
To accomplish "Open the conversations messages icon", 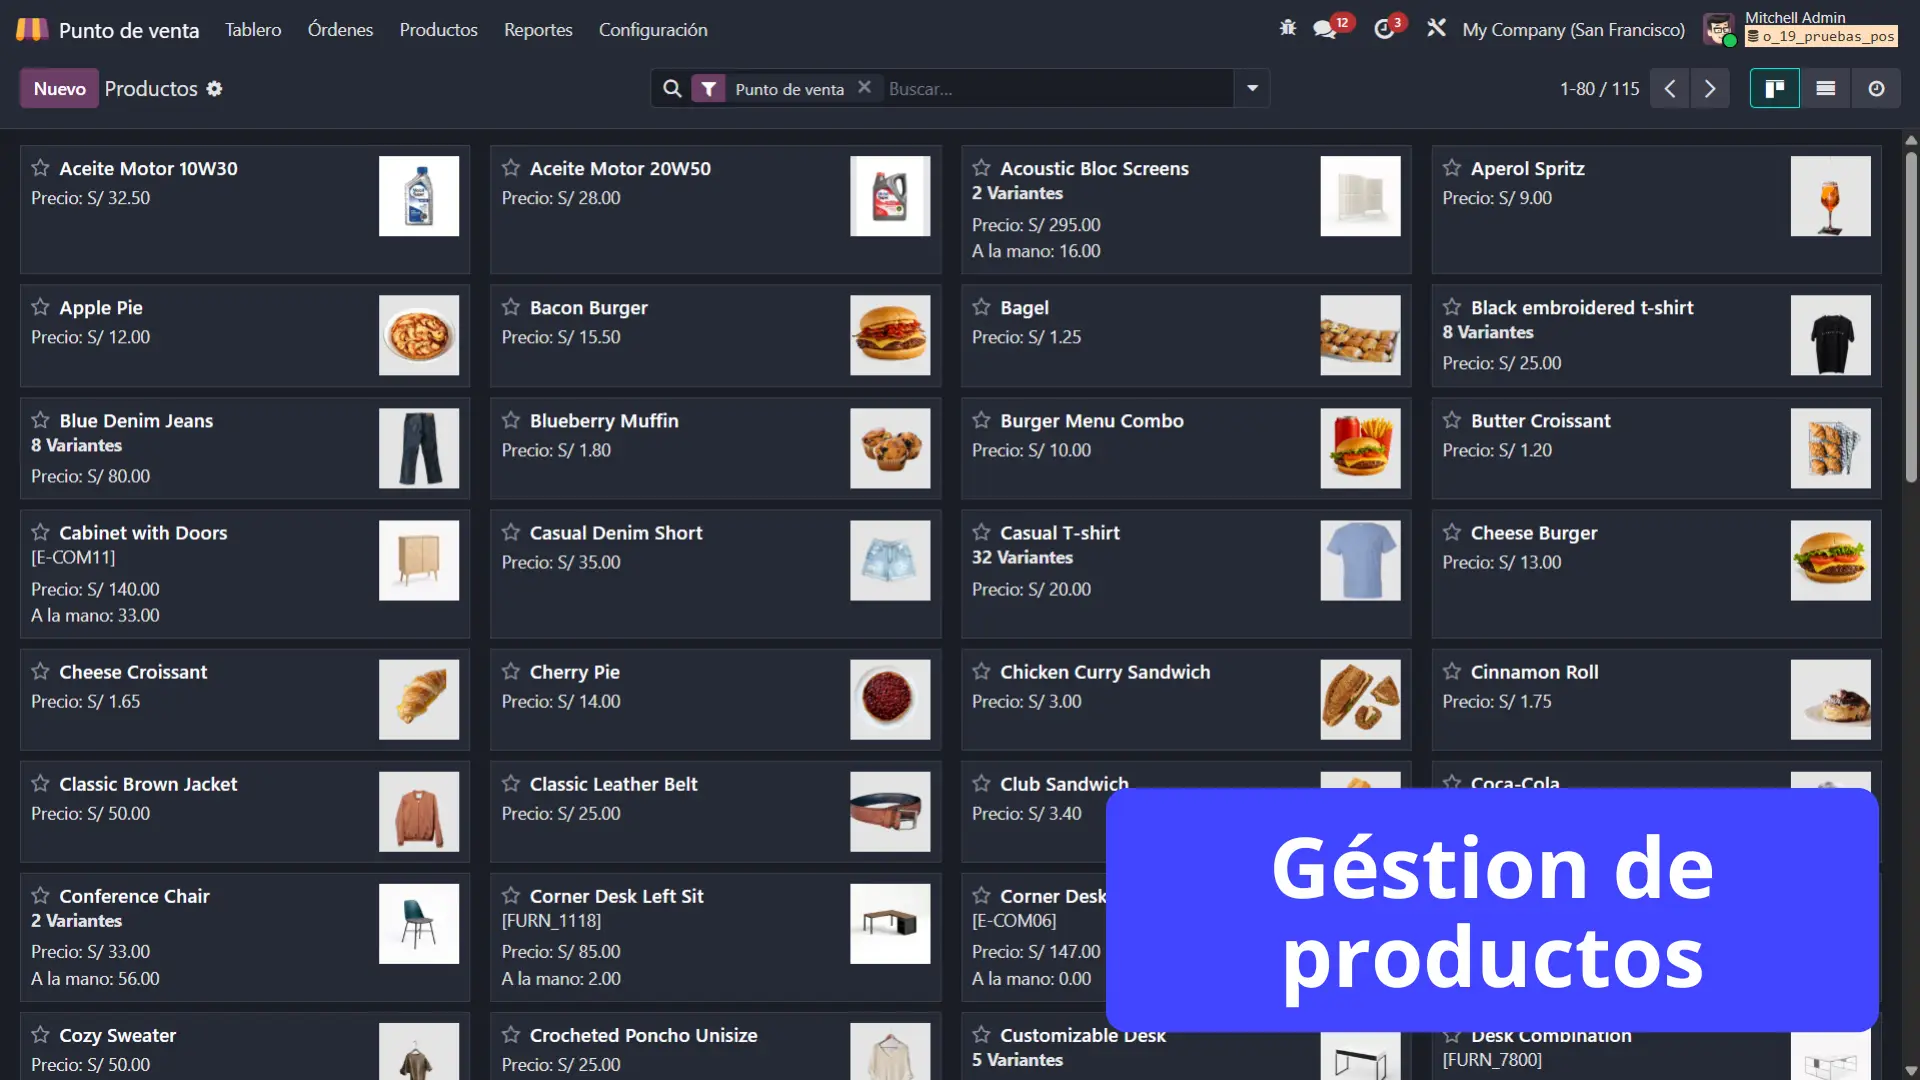I will [x=1325, y=29].
